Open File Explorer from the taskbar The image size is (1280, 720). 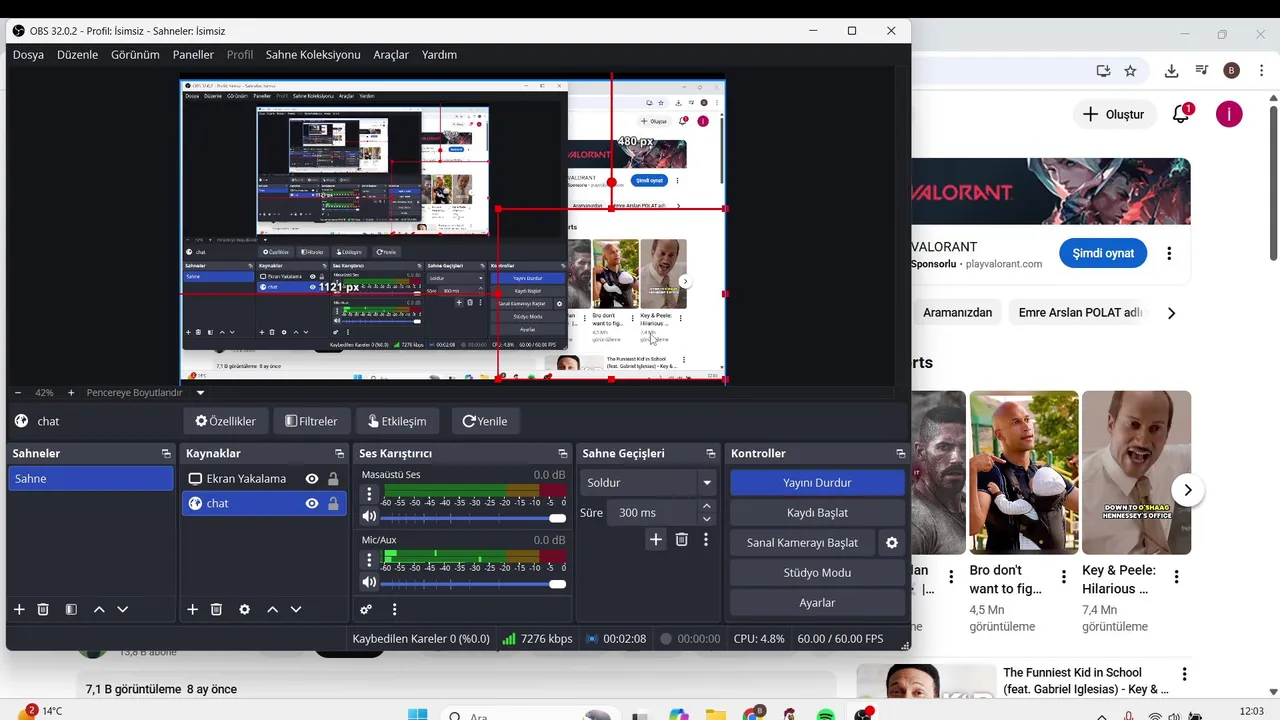pos(715,715)
